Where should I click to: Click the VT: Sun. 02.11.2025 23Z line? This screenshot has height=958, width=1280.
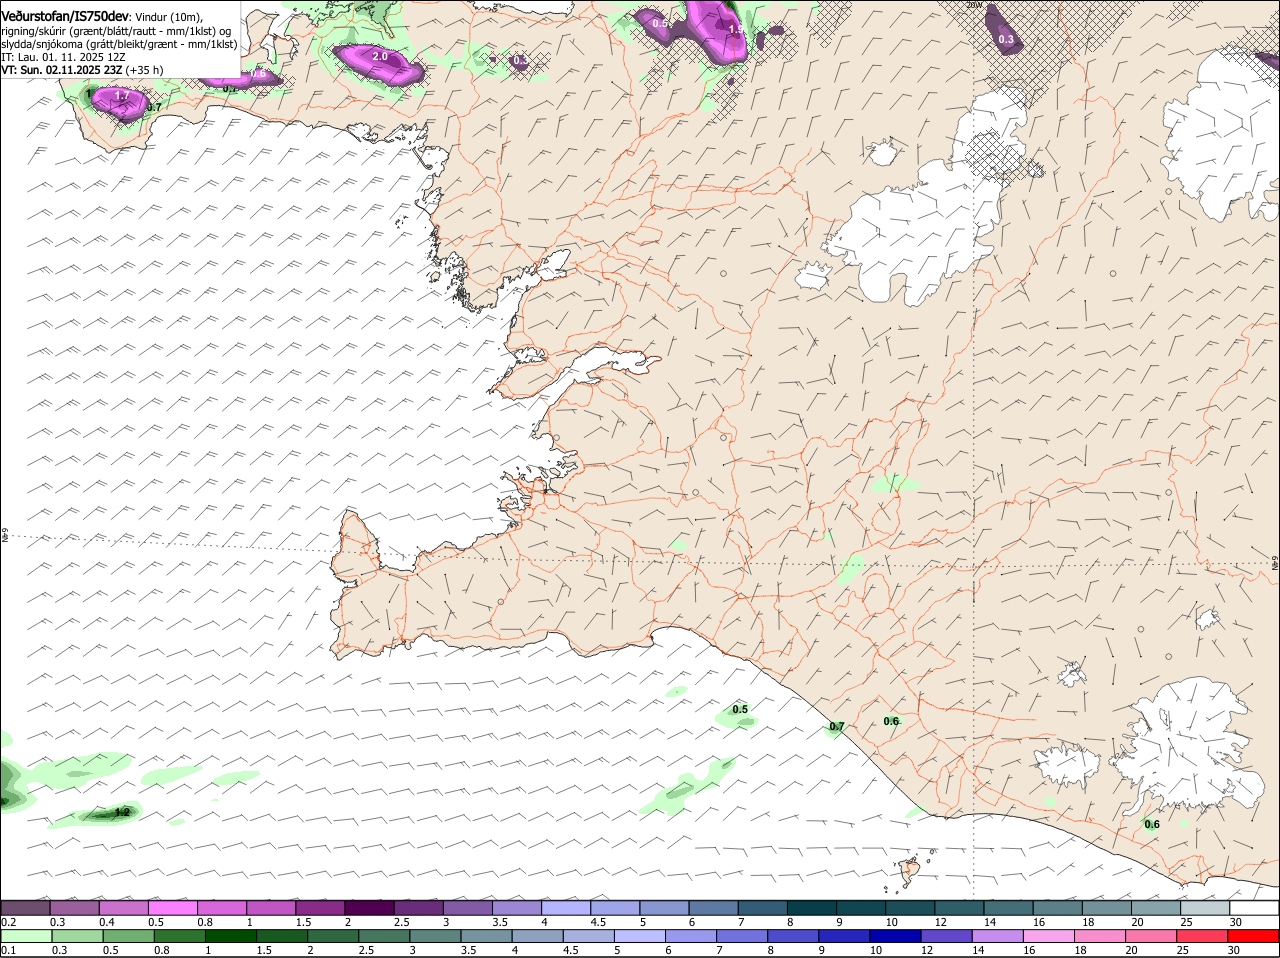(61, 70)
